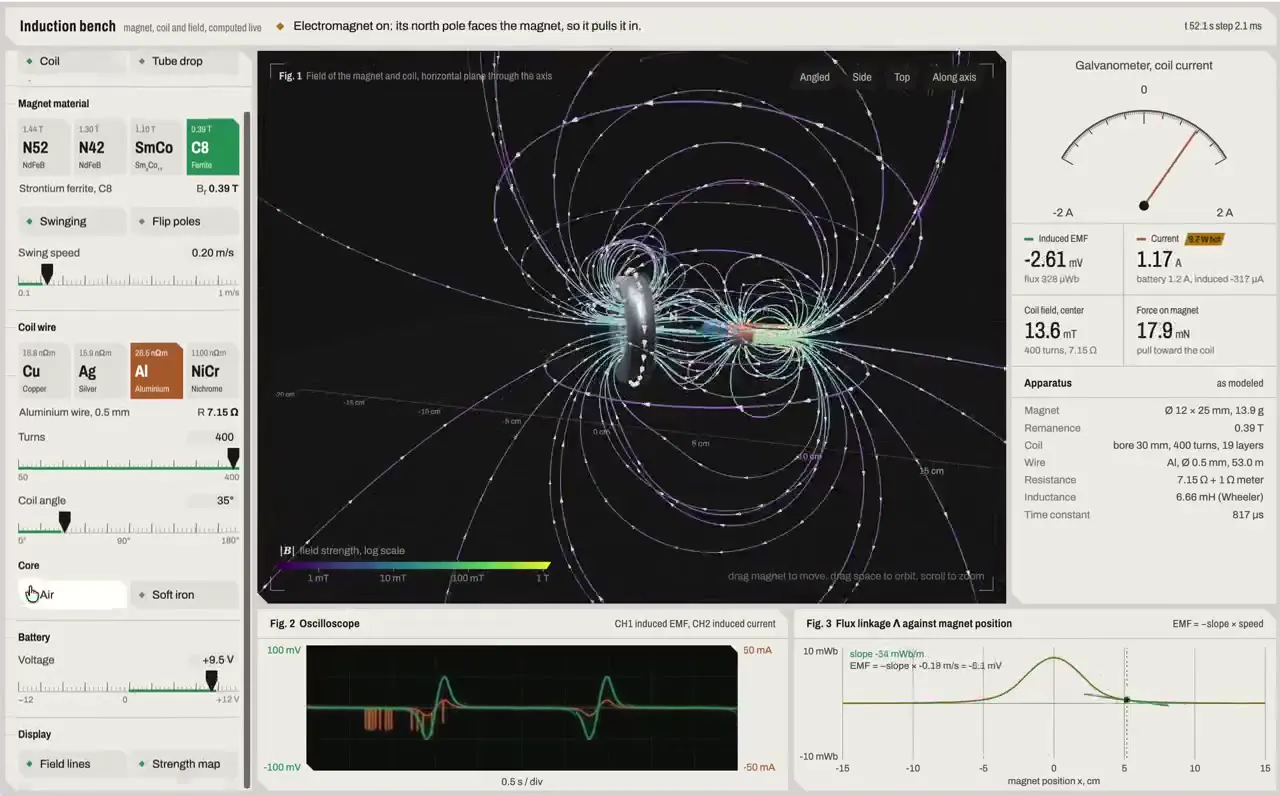Click the 'as modeled' apparatus label
Viewport: 1280px width, 796px height.
[x=1240, y=383]
